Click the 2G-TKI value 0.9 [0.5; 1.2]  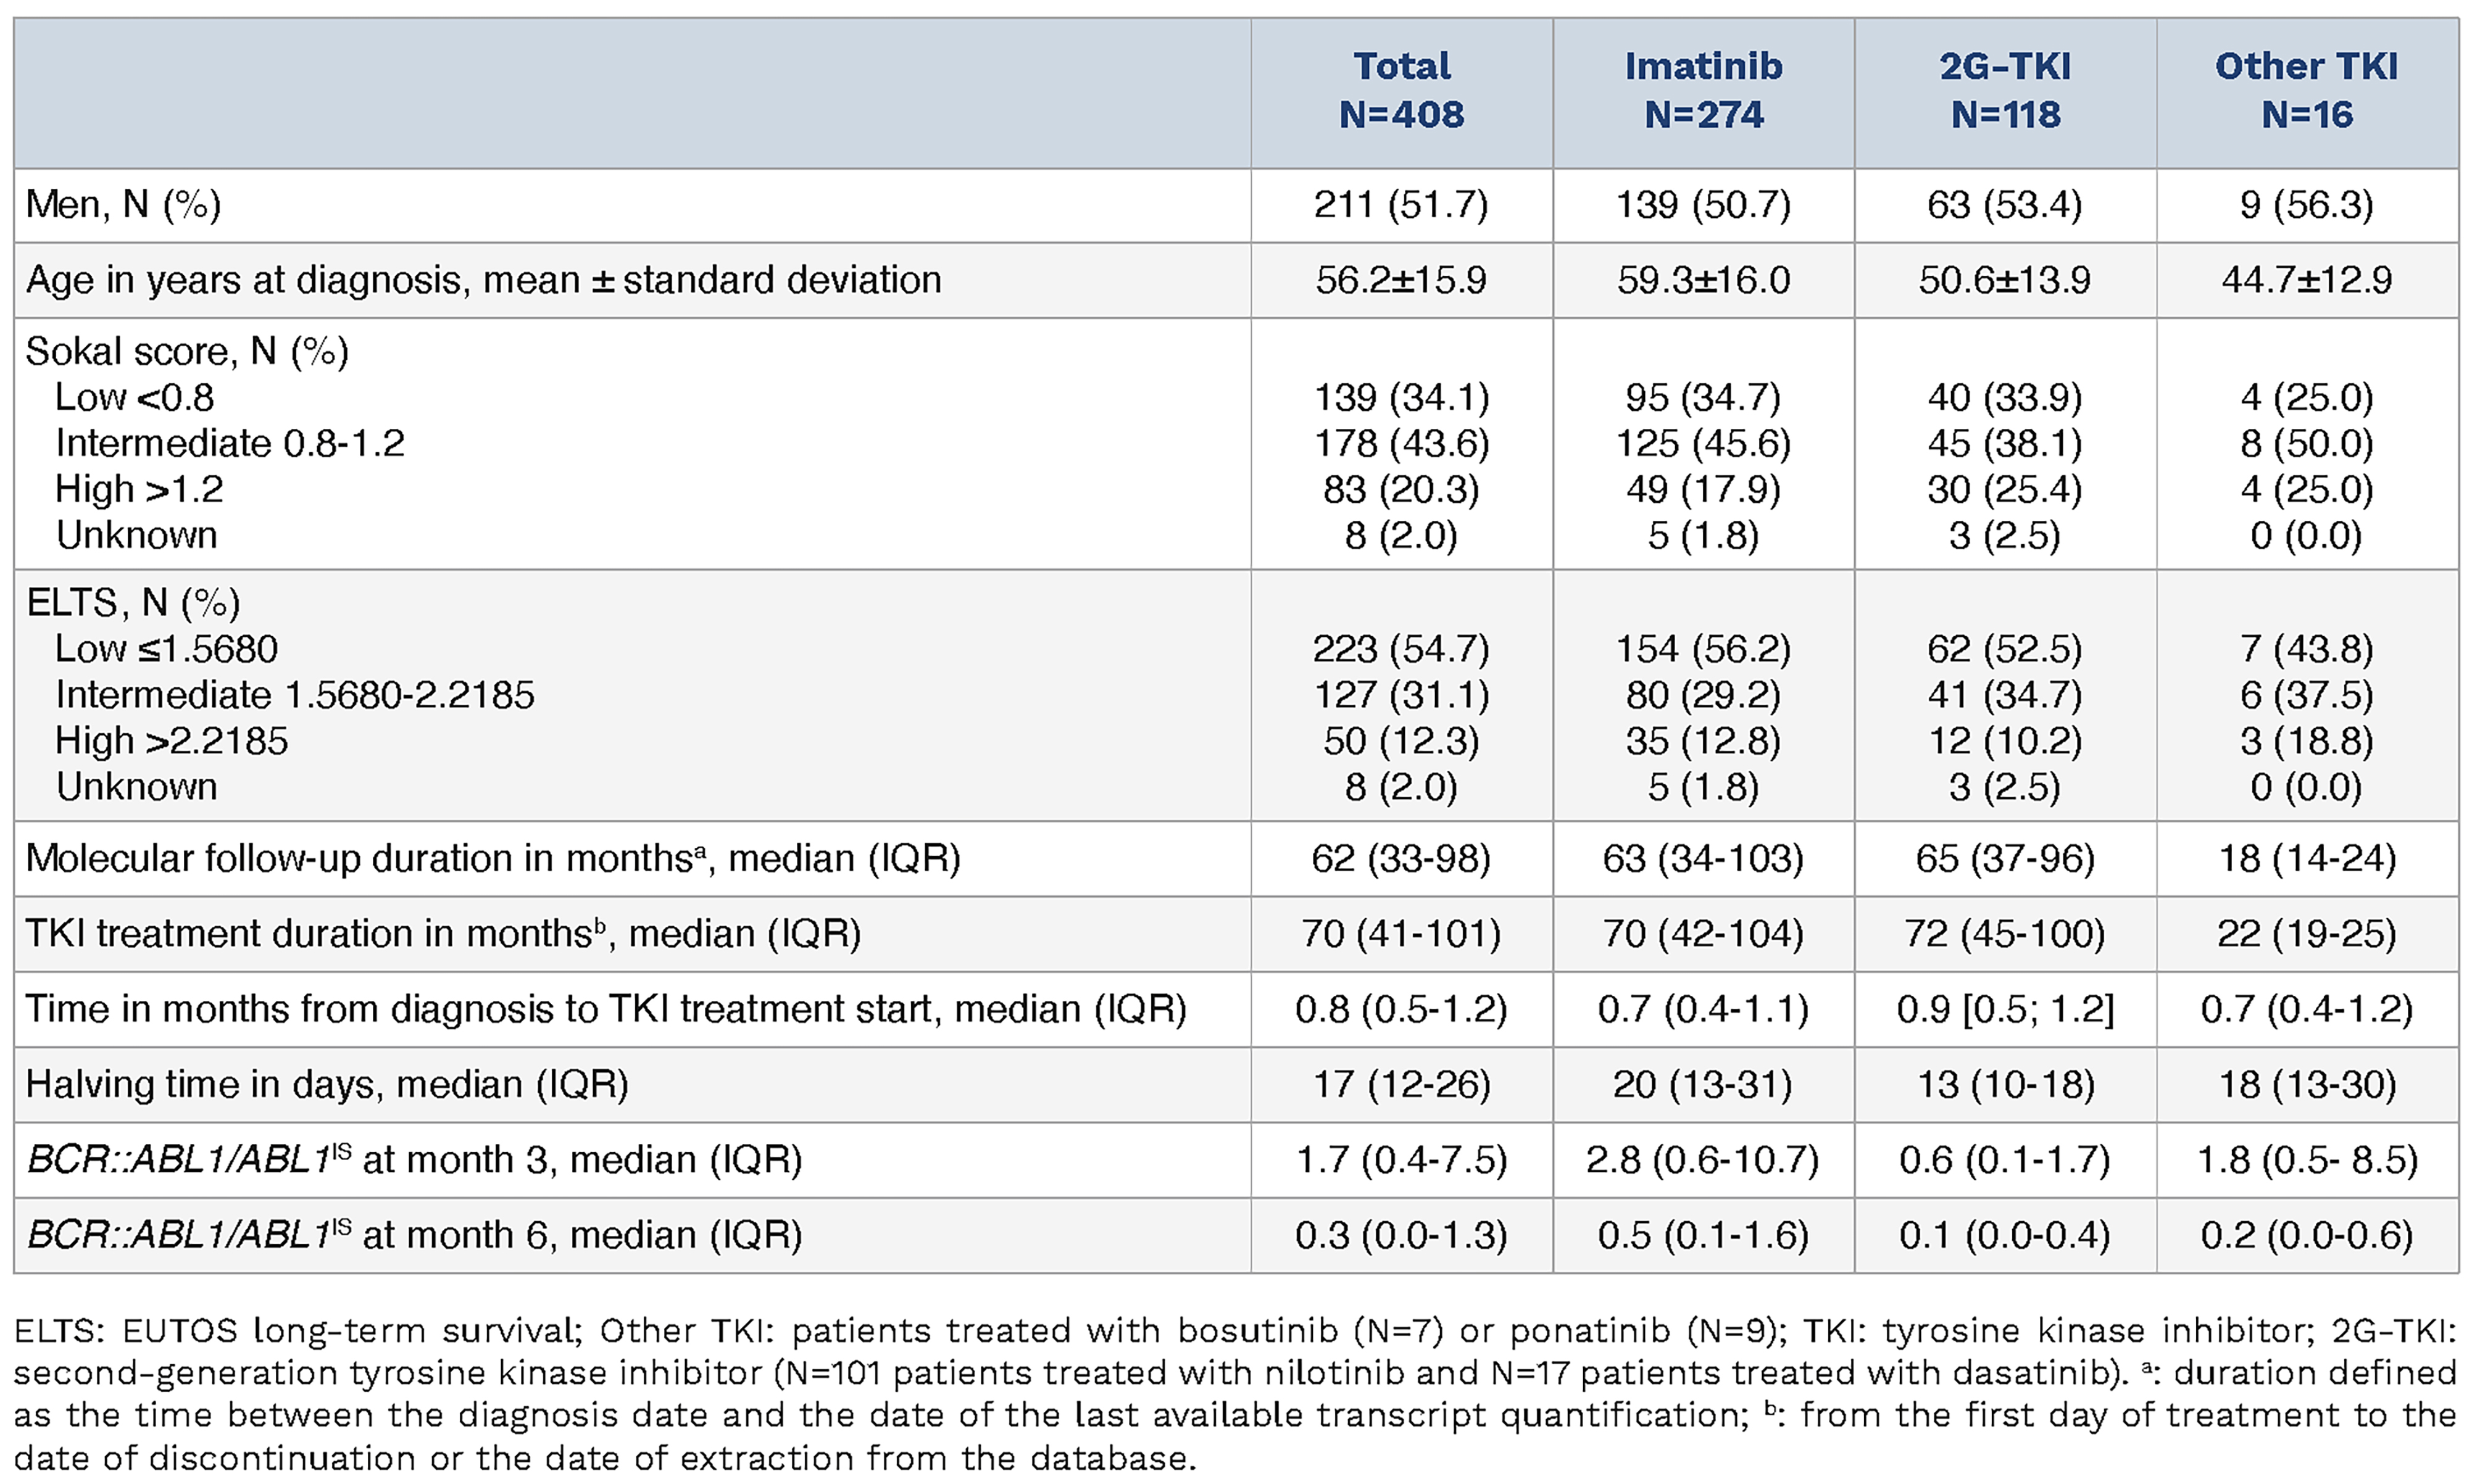[2005, 1010]
